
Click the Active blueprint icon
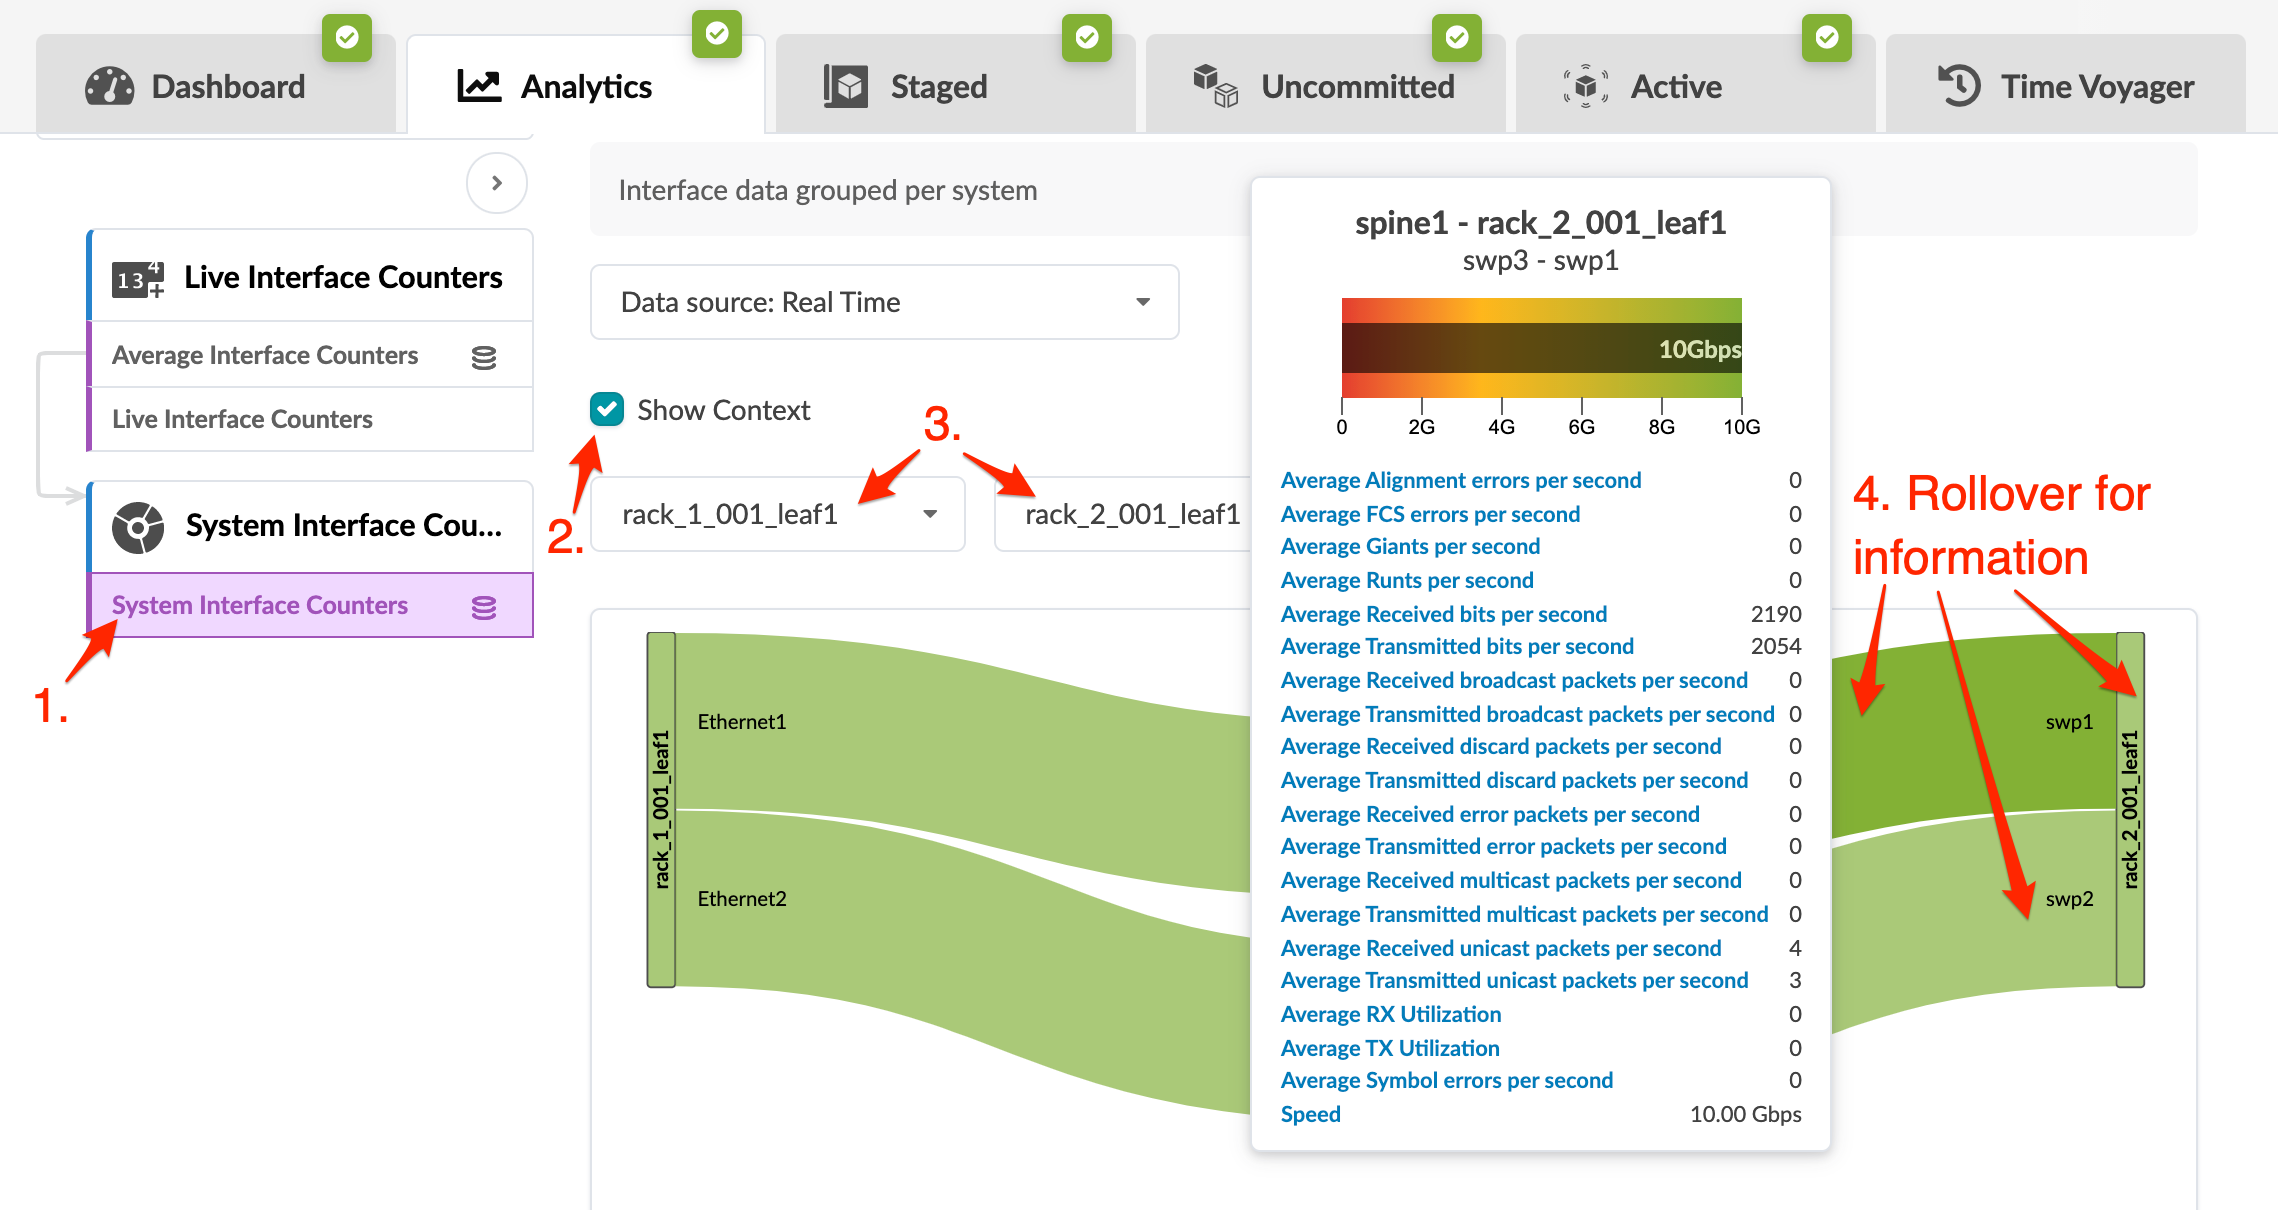(x=1585, y=87)
